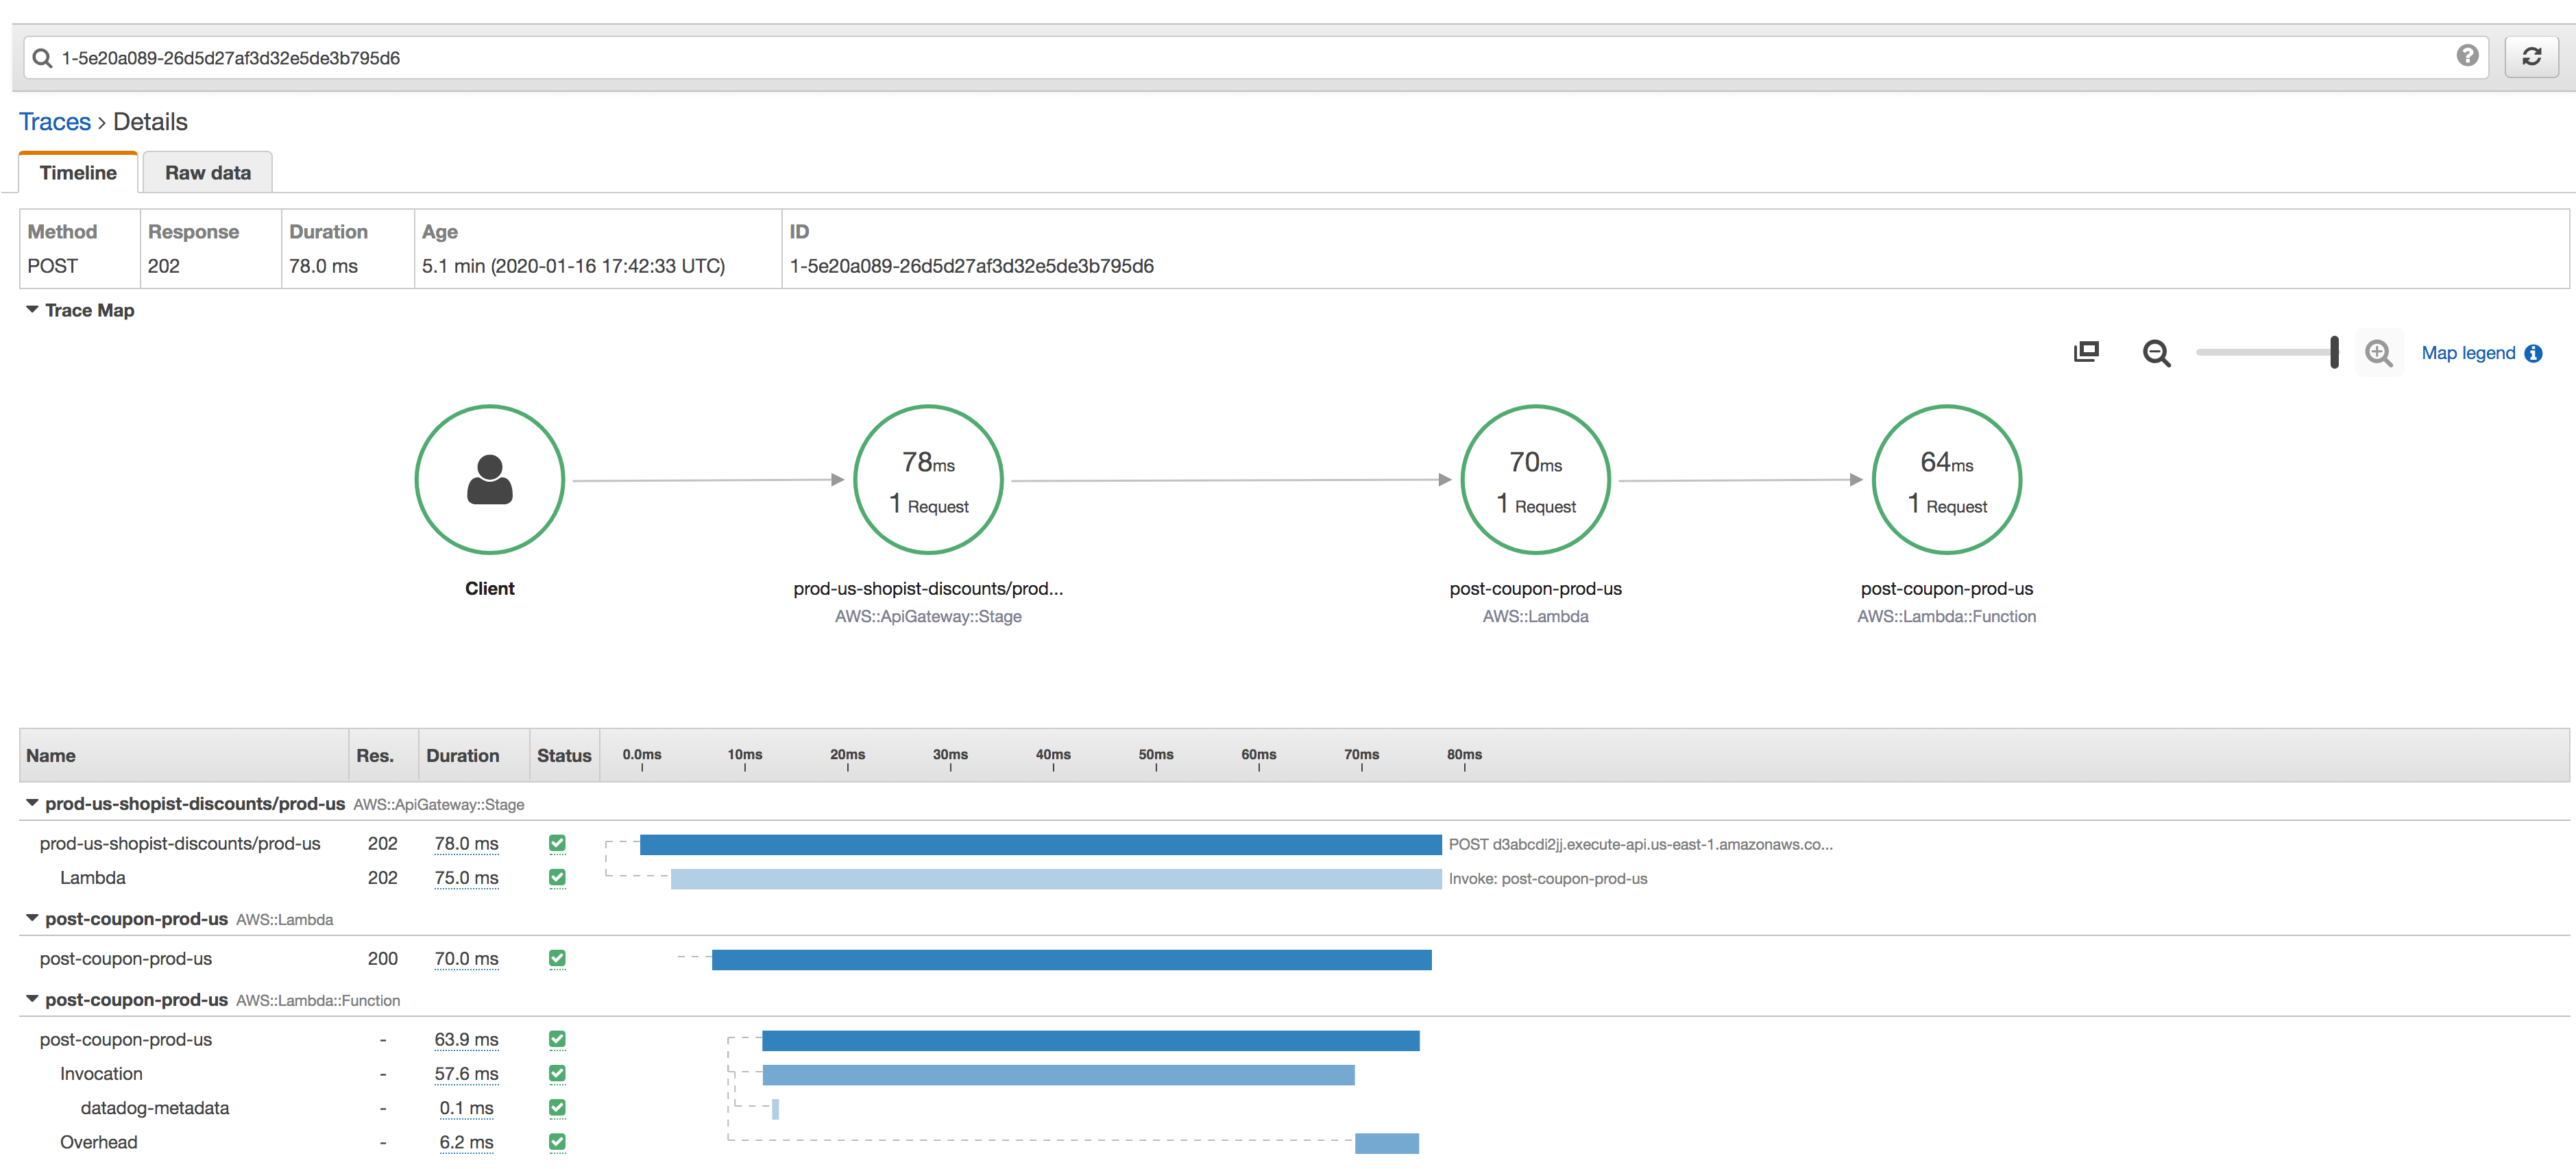Viewport: 2576px width, 1169px height.
Task: Click the status checkmark on the Lambda row
Action: [x=557, y=877]
